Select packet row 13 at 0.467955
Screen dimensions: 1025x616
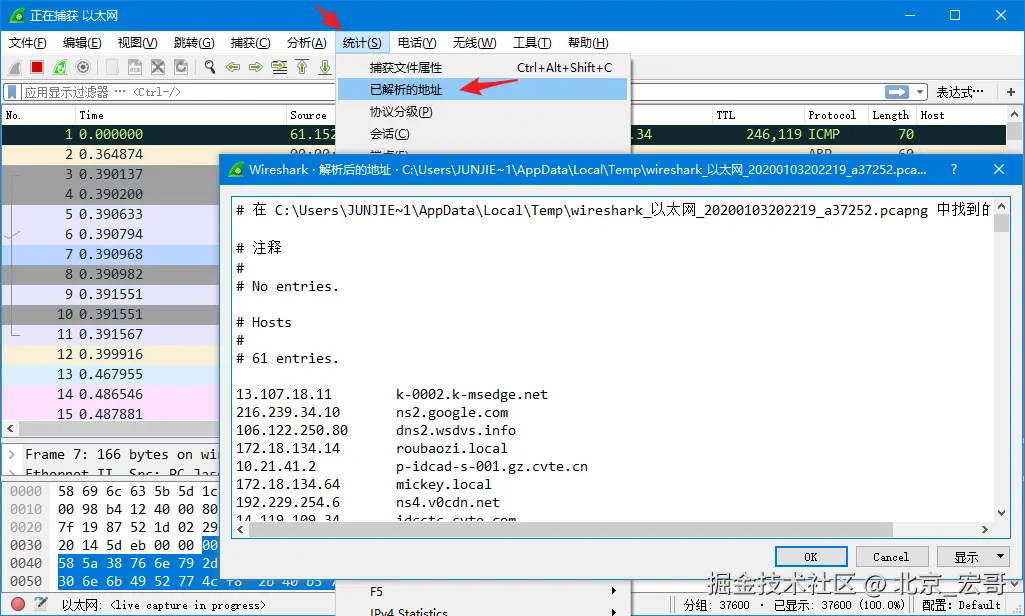pyautogui.click(x=110, y=374)
